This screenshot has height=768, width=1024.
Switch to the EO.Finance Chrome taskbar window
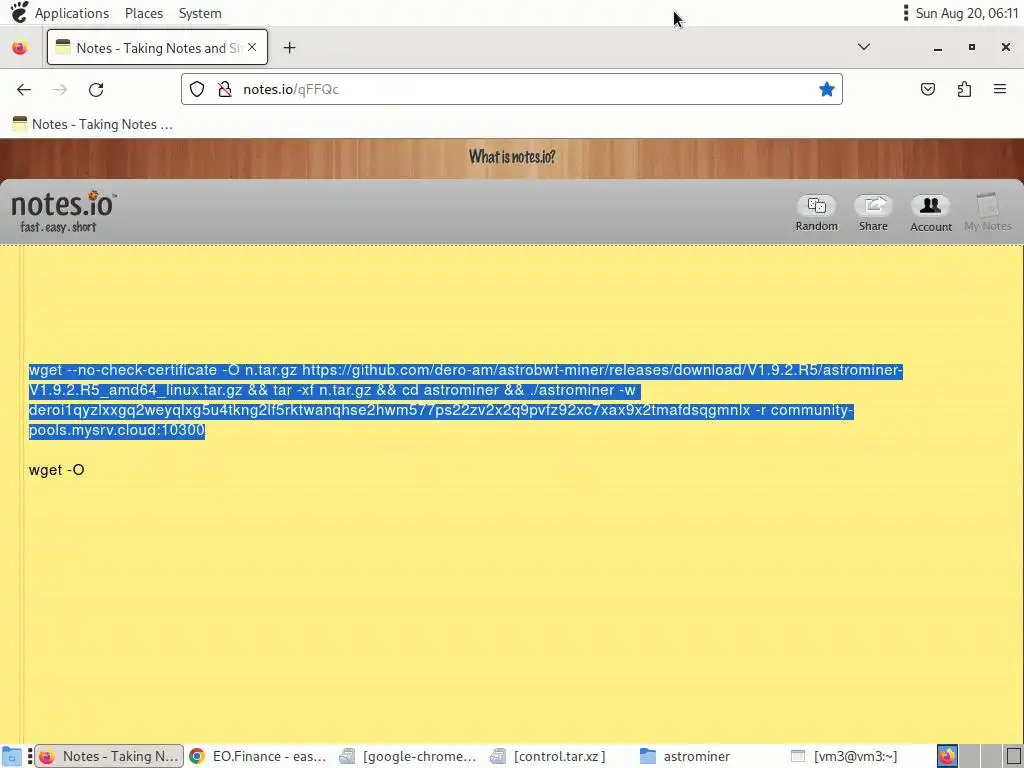tap(257, 756)
